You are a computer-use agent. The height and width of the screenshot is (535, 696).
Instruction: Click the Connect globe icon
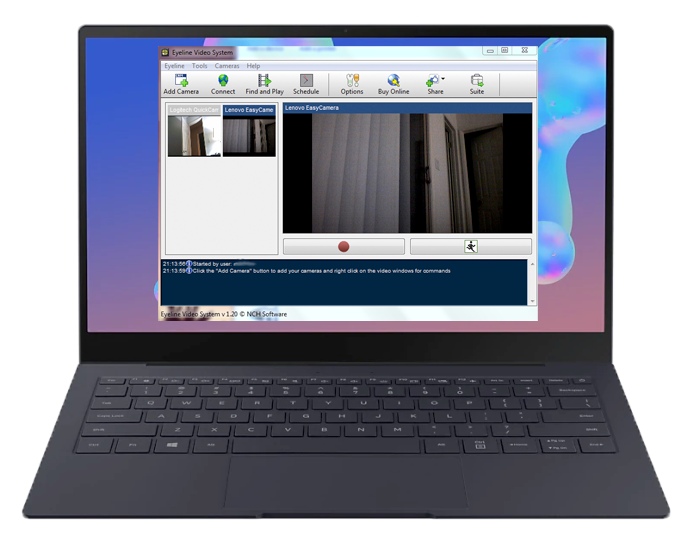click(x=223, y=80)
